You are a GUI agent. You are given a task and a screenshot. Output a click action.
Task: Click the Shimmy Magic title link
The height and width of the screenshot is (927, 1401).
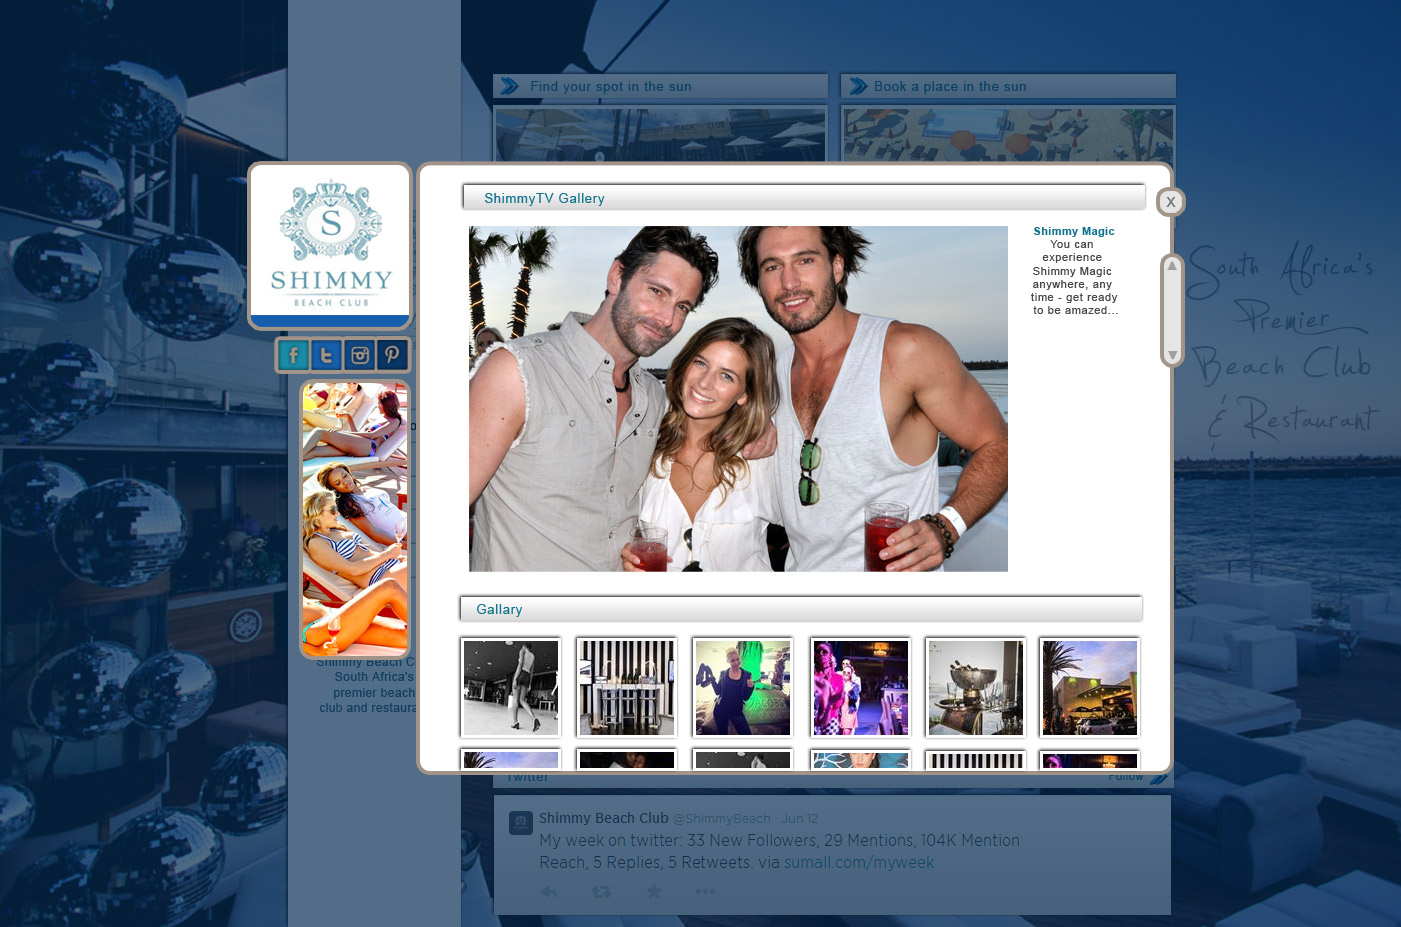pyautogui.click(x=1073, y=231)
